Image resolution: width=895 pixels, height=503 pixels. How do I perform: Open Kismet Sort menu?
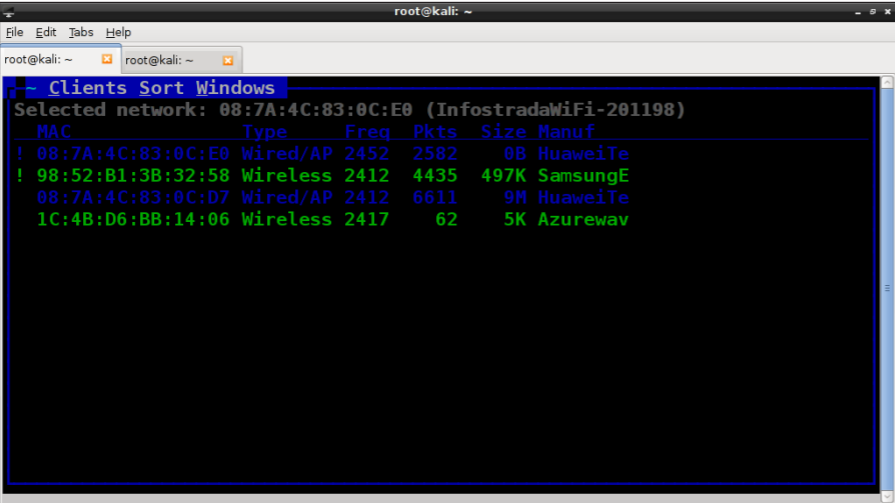[x=162, y=88]
